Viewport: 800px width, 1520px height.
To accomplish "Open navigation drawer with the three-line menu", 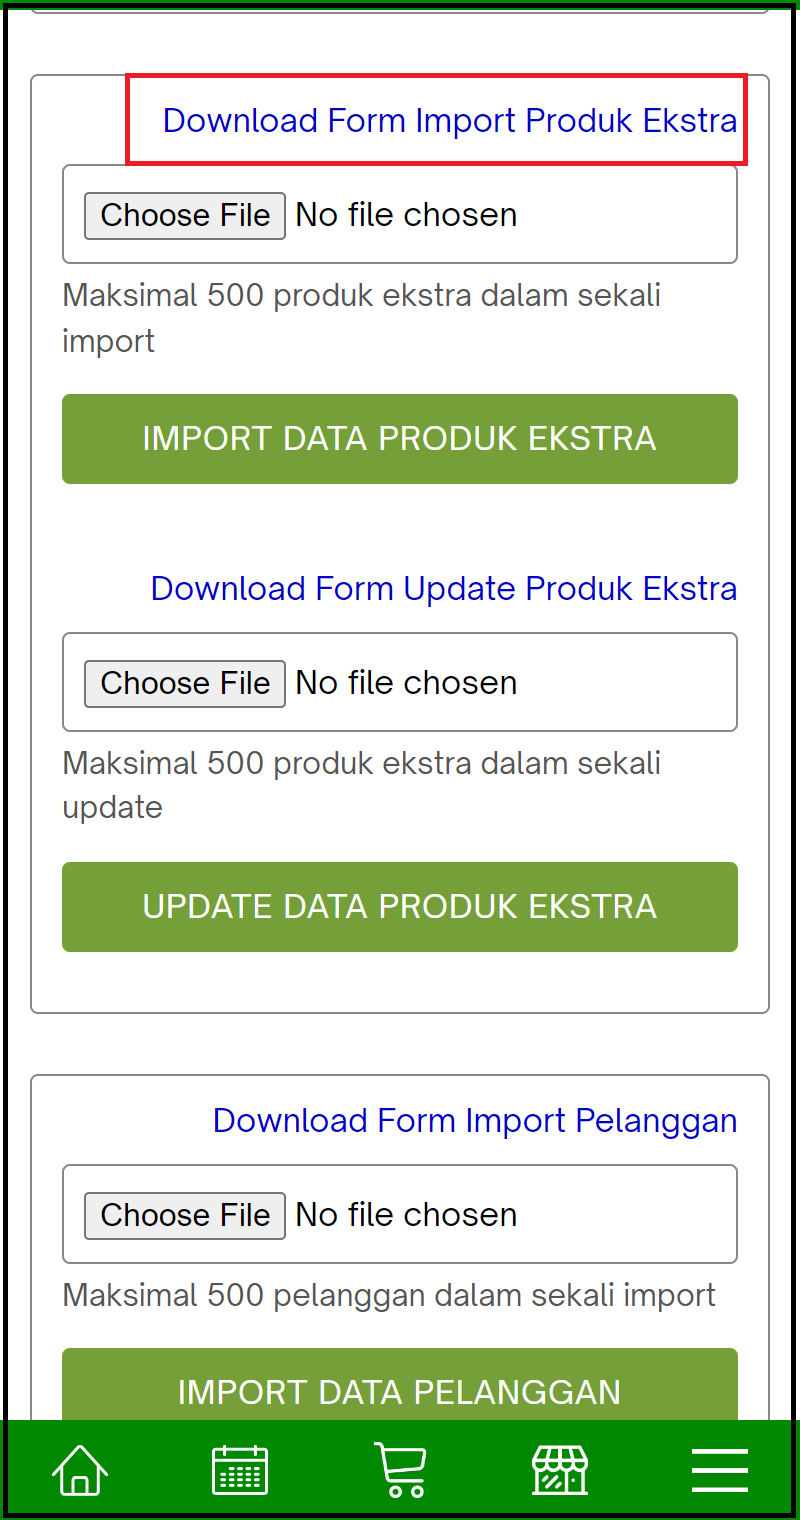I will (719, 1469).
